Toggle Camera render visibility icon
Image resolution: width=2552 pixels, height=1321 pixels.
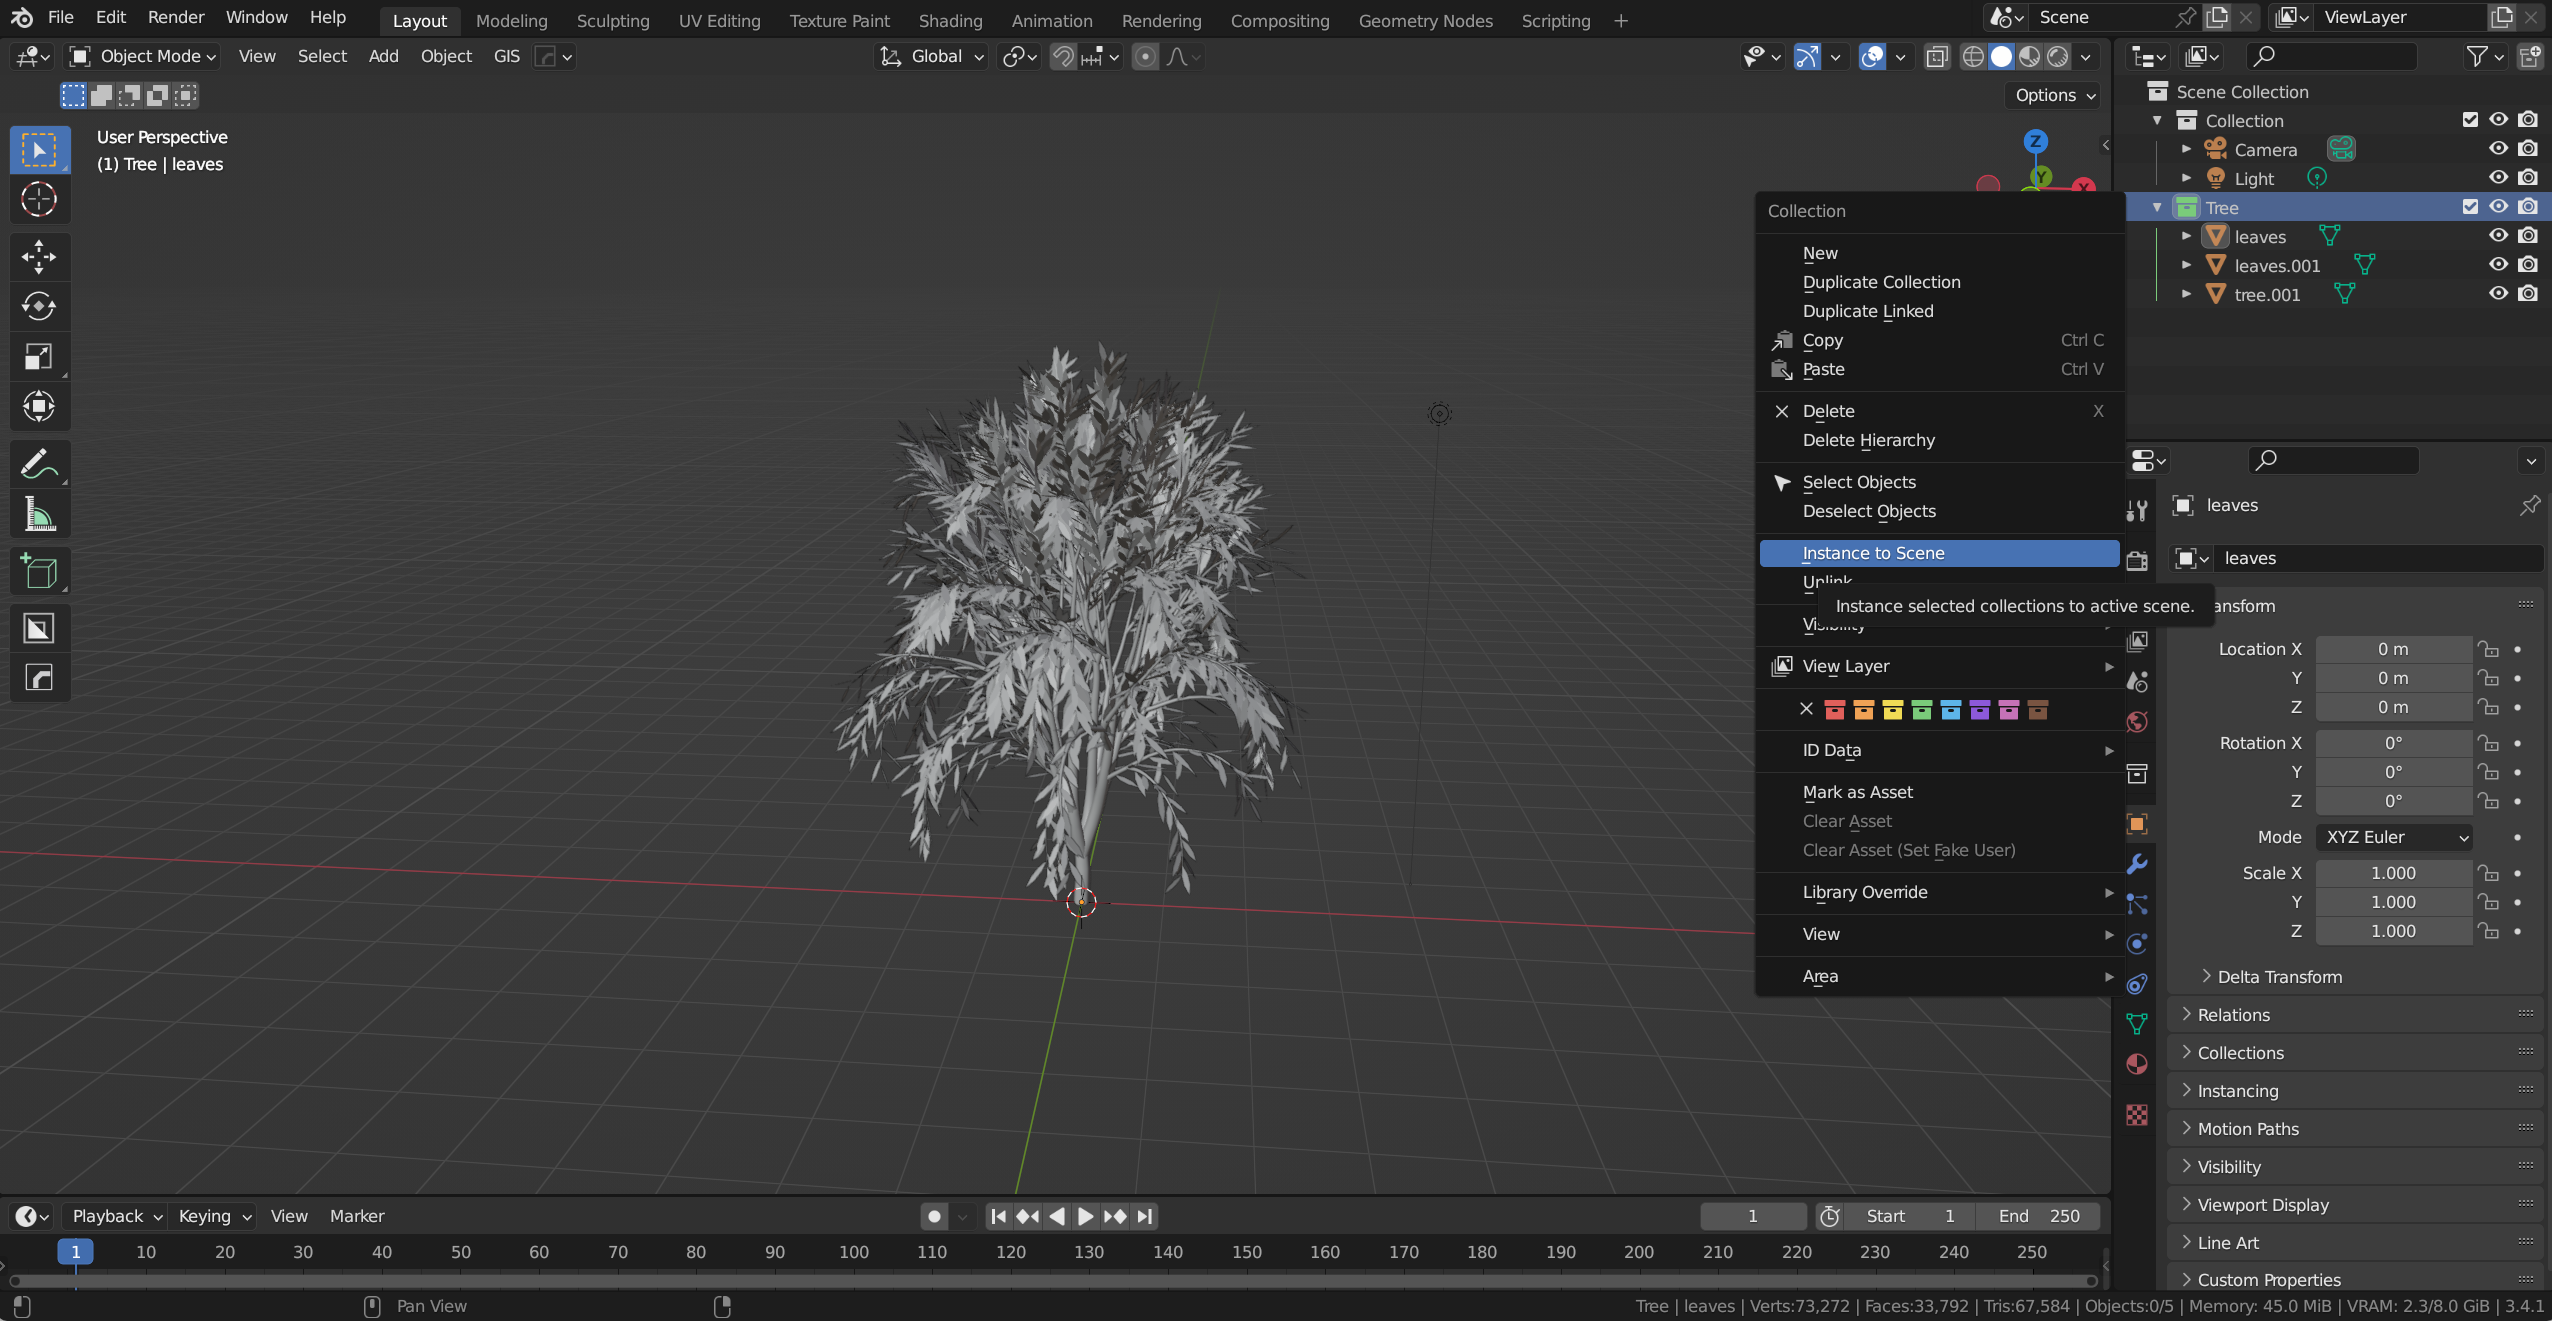[2528, 149]
